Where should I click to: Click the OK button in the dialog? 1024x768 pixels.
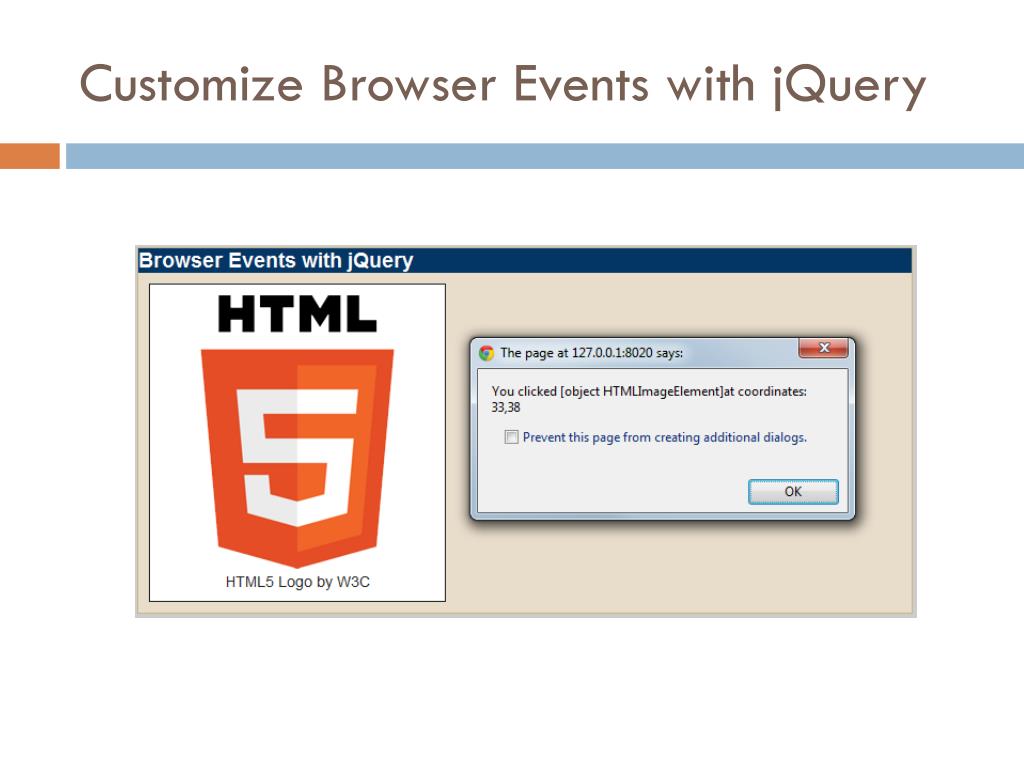click(793, 492)
